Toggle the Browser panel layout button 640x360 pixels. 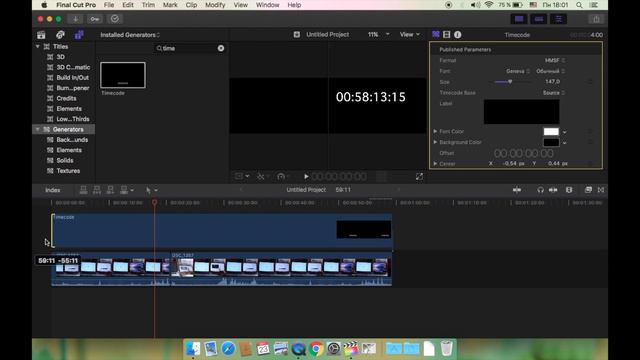coord(519,19)
